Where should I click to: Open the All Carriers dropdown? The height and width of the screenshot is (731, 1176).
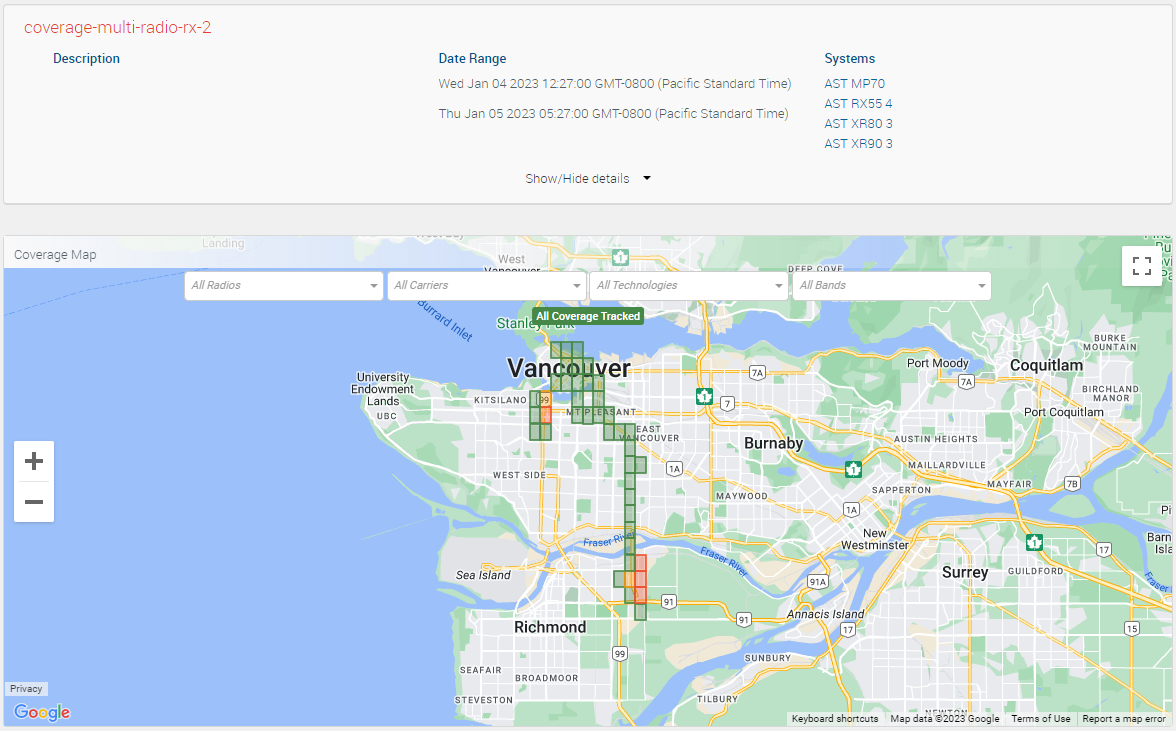click(487, 286)
